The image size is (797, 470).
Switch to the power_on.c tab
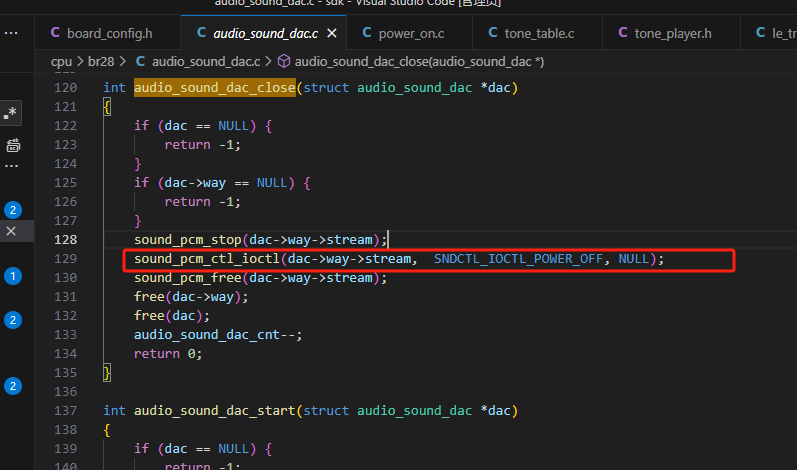click(409, 34)
